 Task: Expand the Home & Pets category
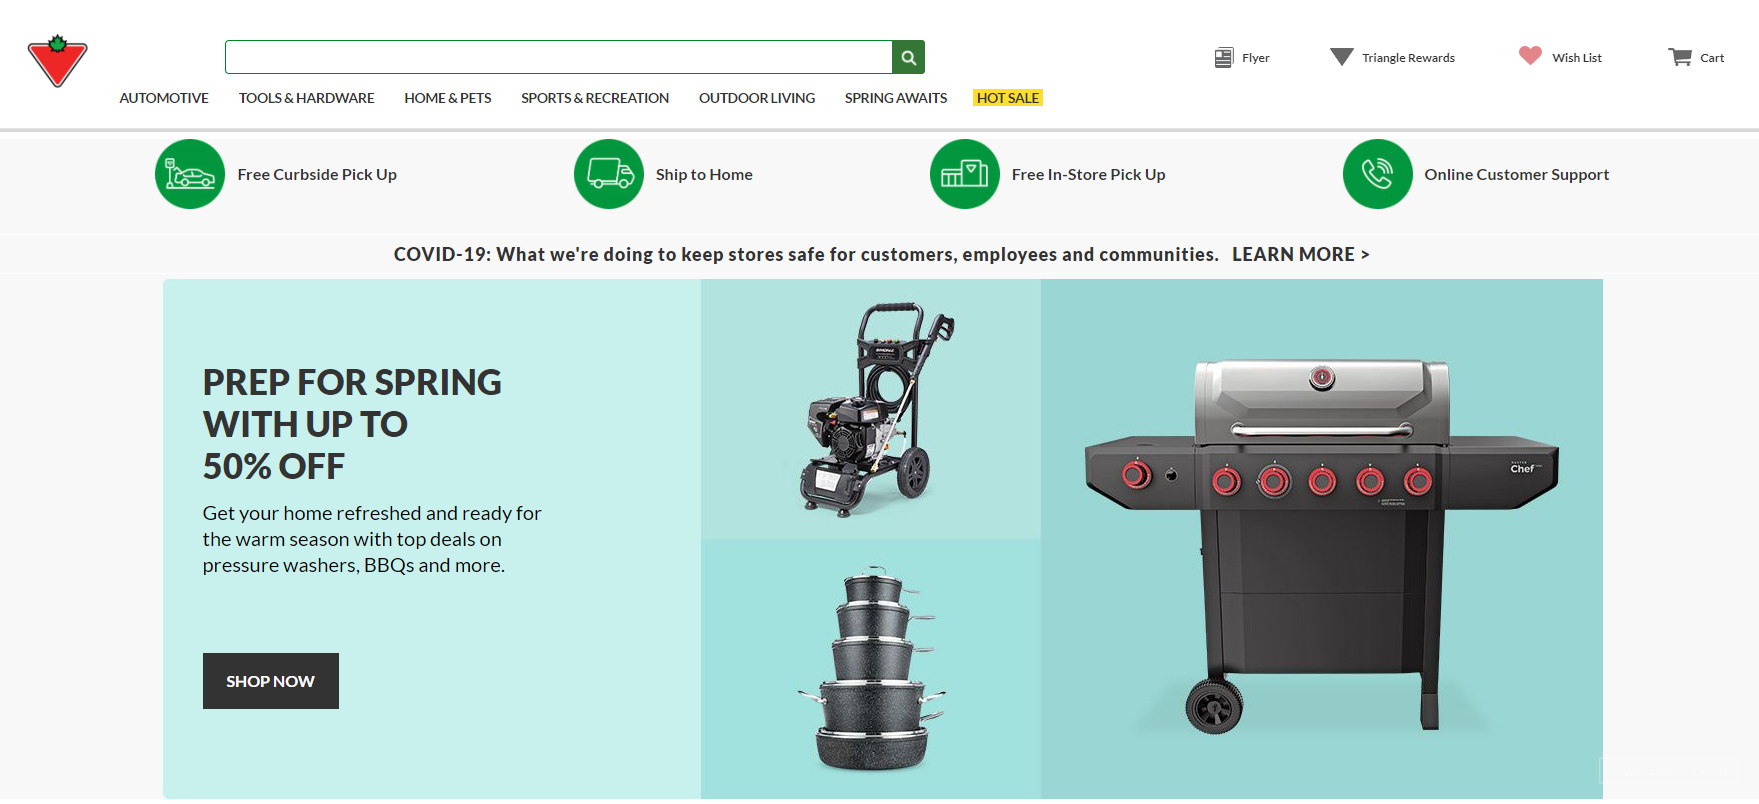click(x=447, y=98)
